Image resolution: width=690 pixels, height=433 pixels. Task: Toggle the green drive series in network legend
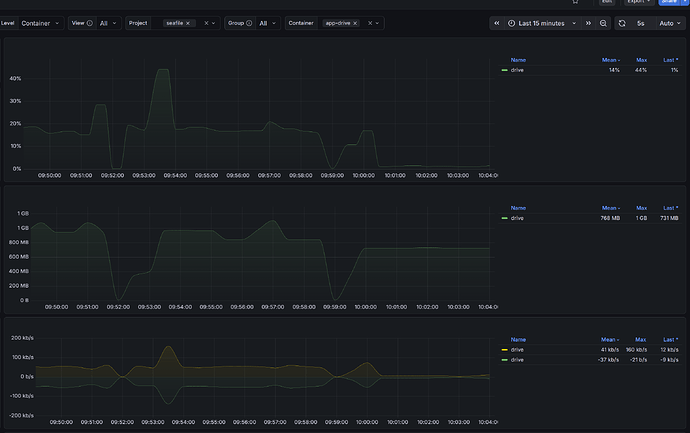[x=516, y=359]
